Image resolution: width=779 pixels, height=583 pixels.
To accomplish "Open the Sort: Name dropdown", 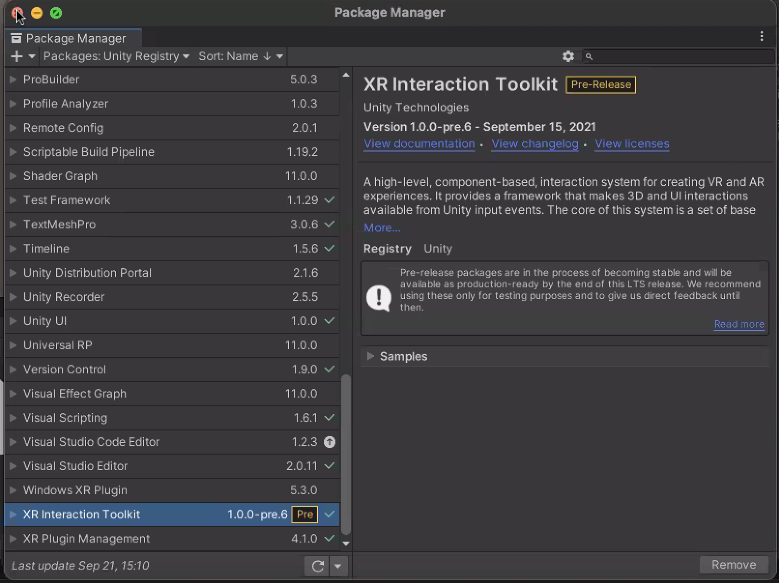I will pyautogui.click(x=241, y=56).
